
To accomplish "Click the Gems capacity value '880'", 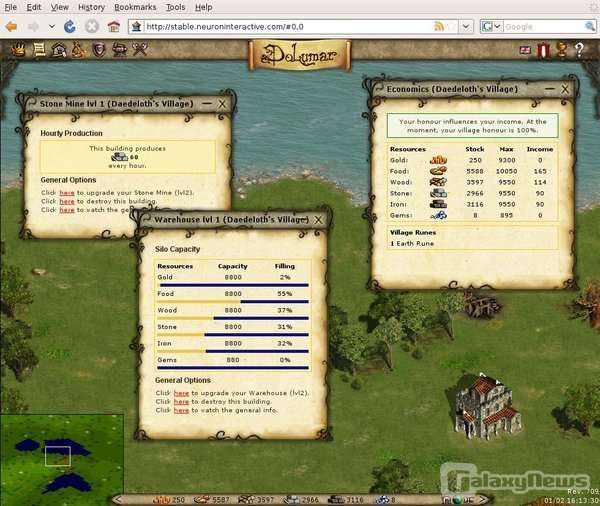I will pyautogui.click(x=233, y=360).
